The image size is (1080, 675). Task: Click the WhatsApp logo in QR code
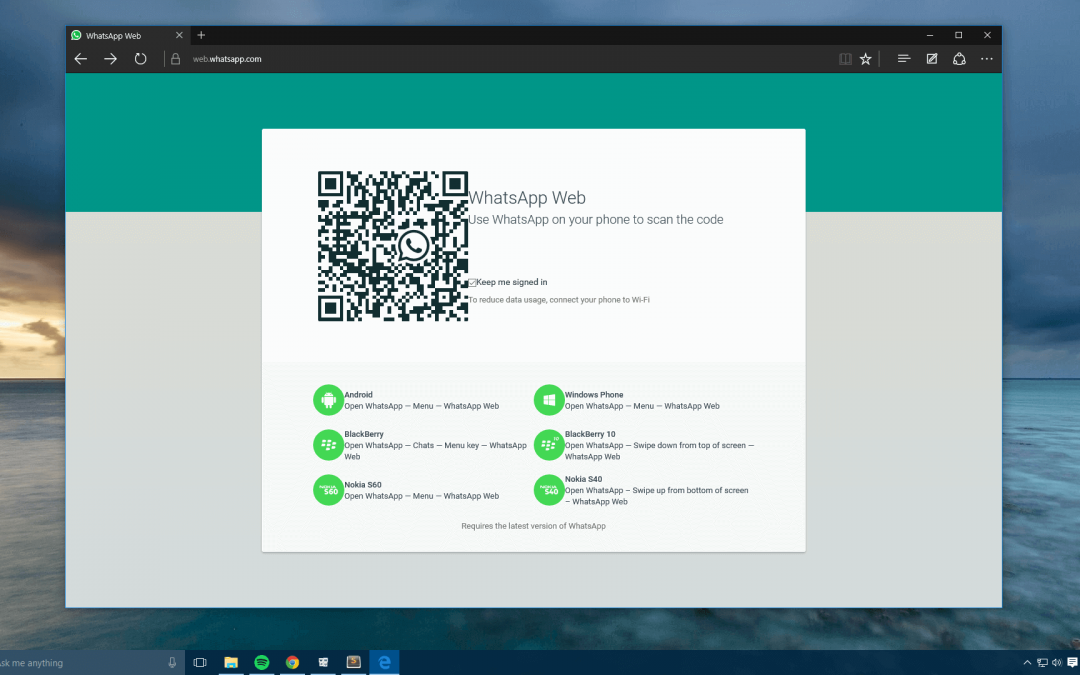point(413,246)
